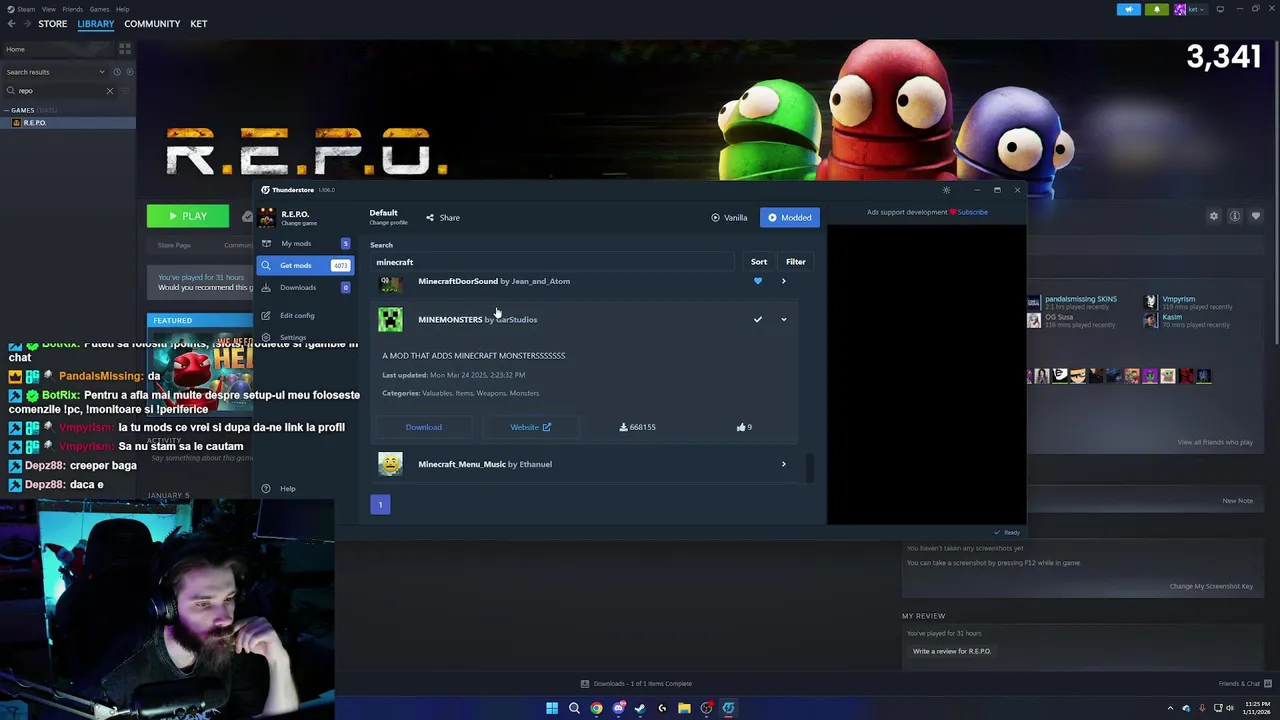Click the thumbs-up rating icon
The height and width of the screenshot is (720, 1280).
pos(741,427)
